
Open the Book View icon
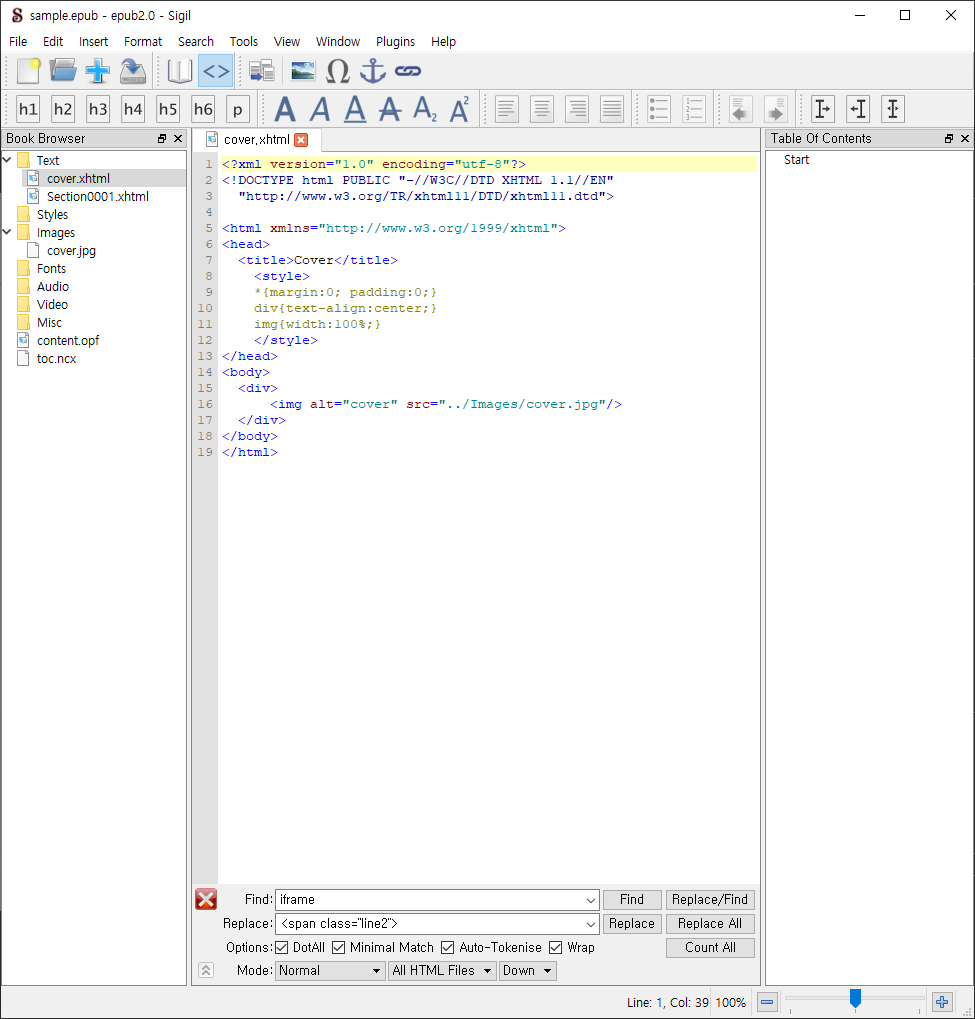pos(179,71)
